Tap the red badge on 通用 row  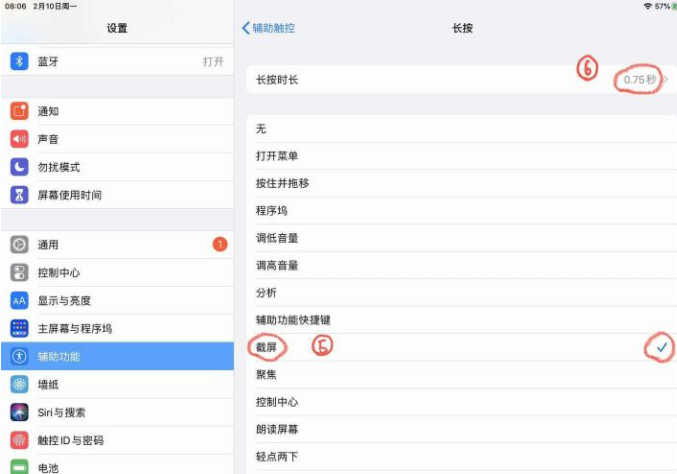pos(220,244)
